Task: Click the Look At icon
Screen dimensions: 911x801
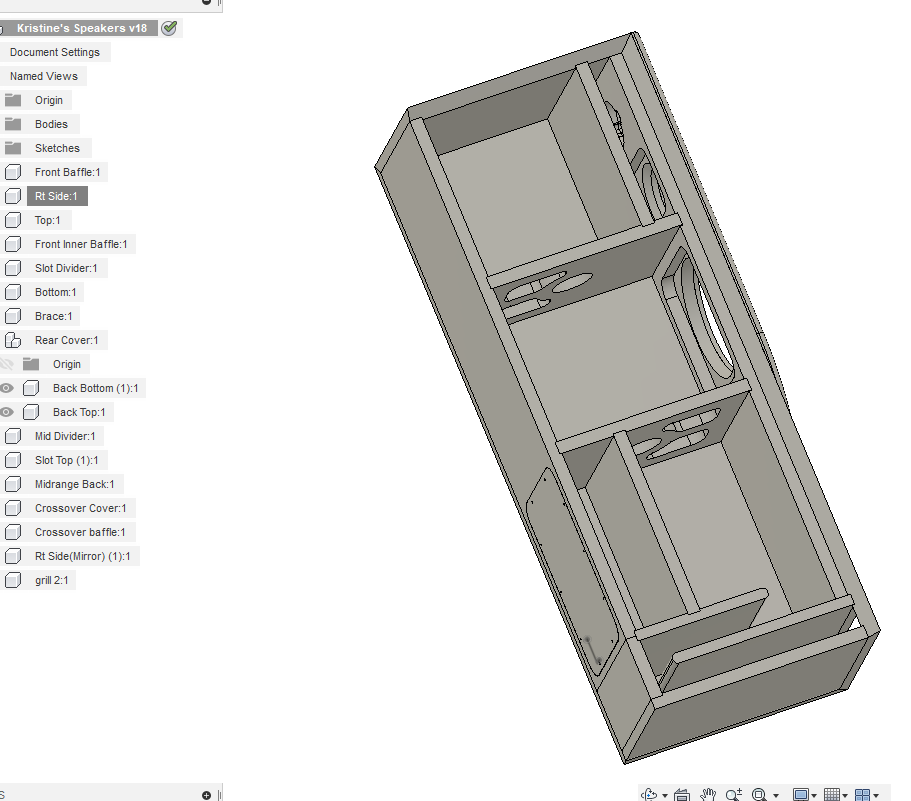Action: coord(682,794)
